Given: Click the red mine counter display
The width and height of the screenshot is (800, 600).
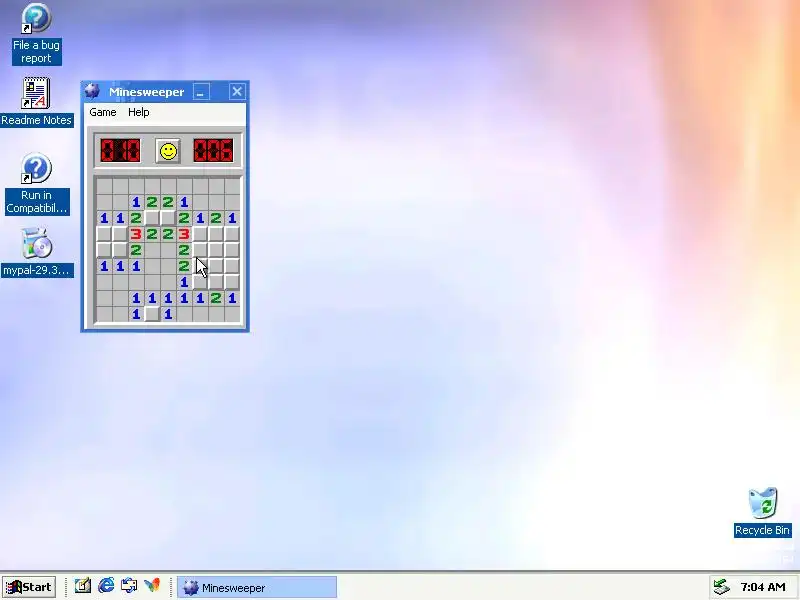Looking at the screenshot, I should pos(120,151).
